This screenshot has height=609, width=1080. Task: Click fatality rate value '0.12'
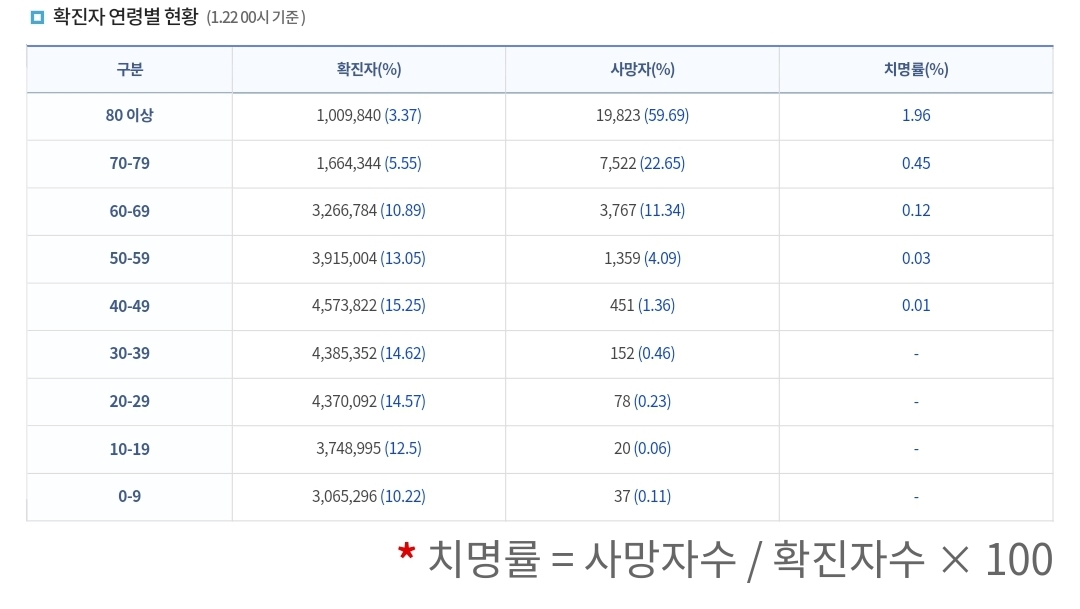click(x=916, y=211)
